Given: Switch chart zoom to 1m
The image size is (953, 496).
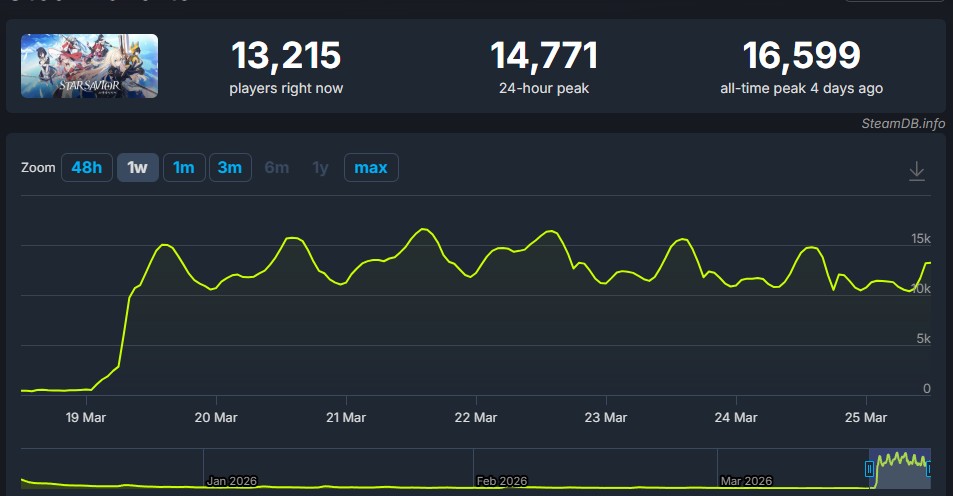Looking at the screenshot, I should pos(184,168).
